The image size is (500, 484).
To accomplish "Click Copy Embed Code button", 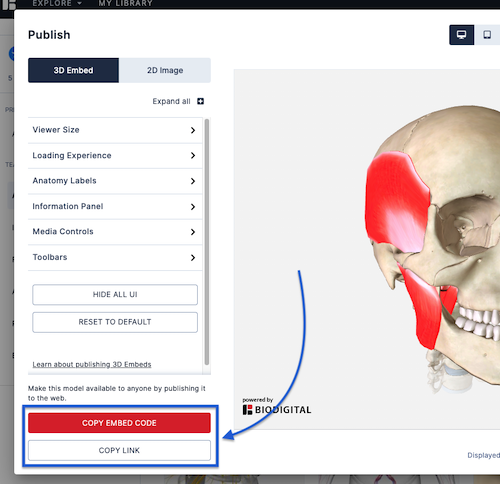I will [119, 423].
